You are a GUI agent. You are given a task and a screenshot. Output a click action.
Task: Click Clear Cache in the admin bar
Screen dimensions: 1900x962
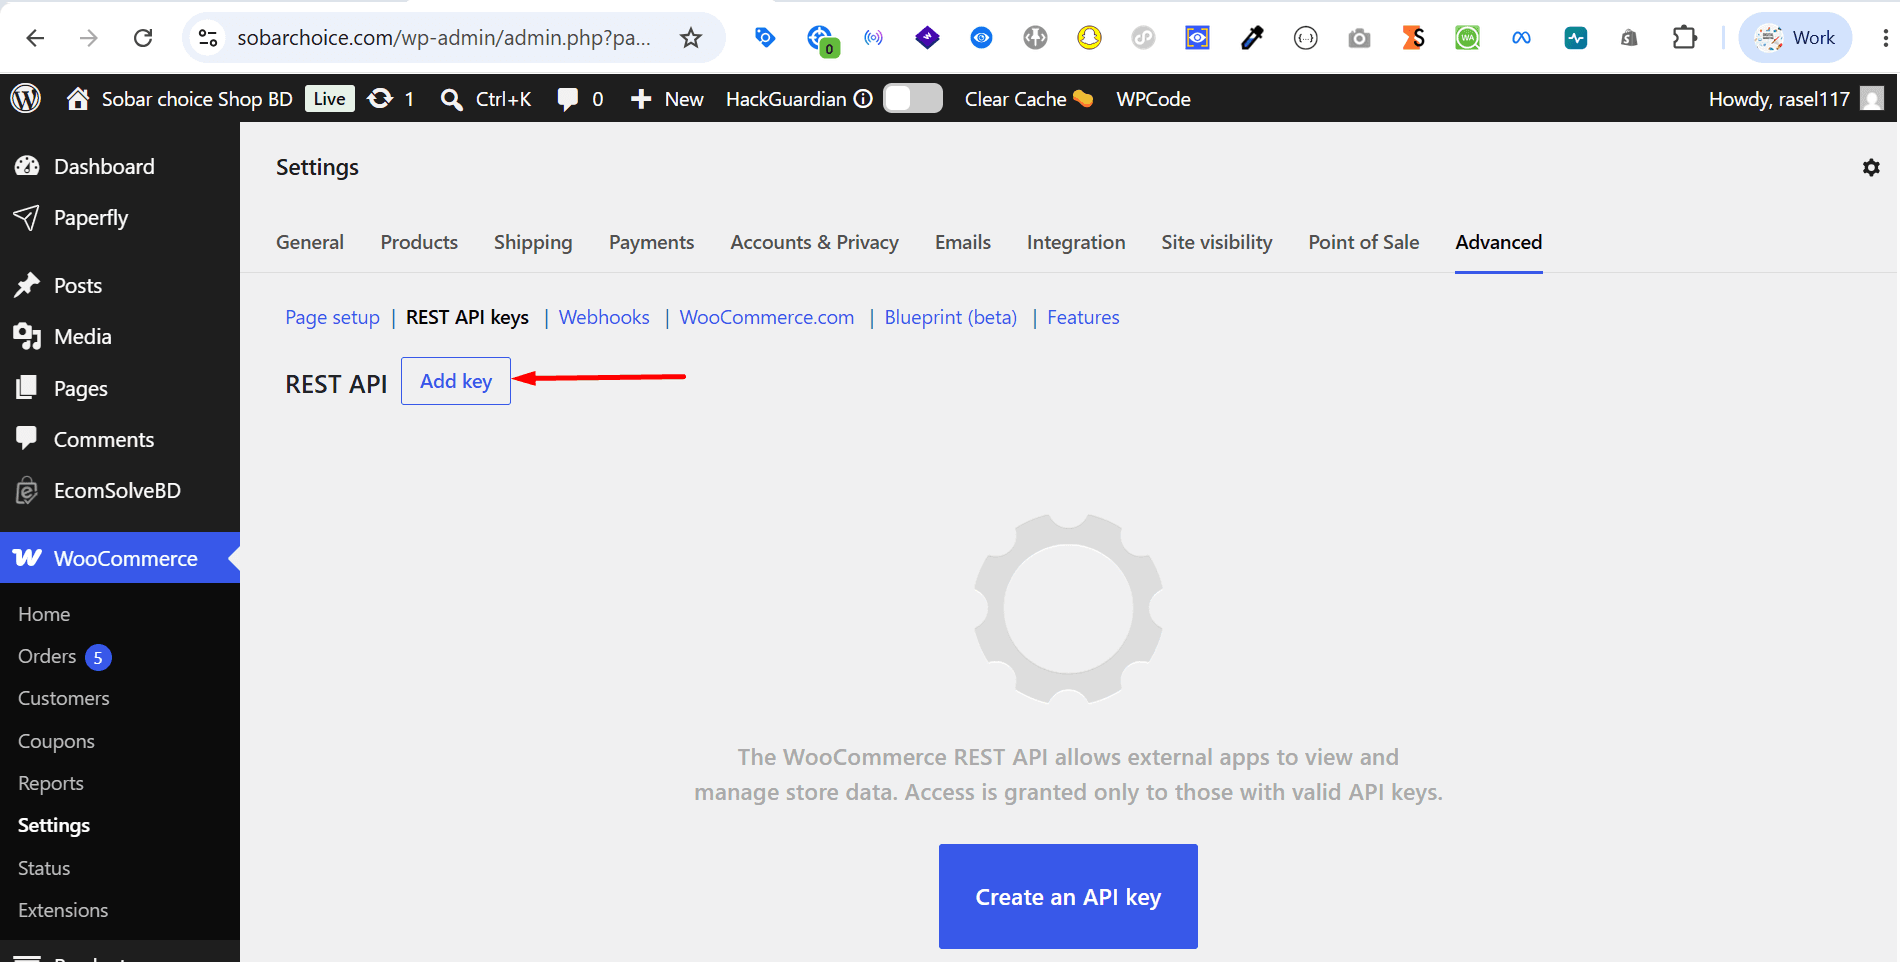pos(1029,99)
